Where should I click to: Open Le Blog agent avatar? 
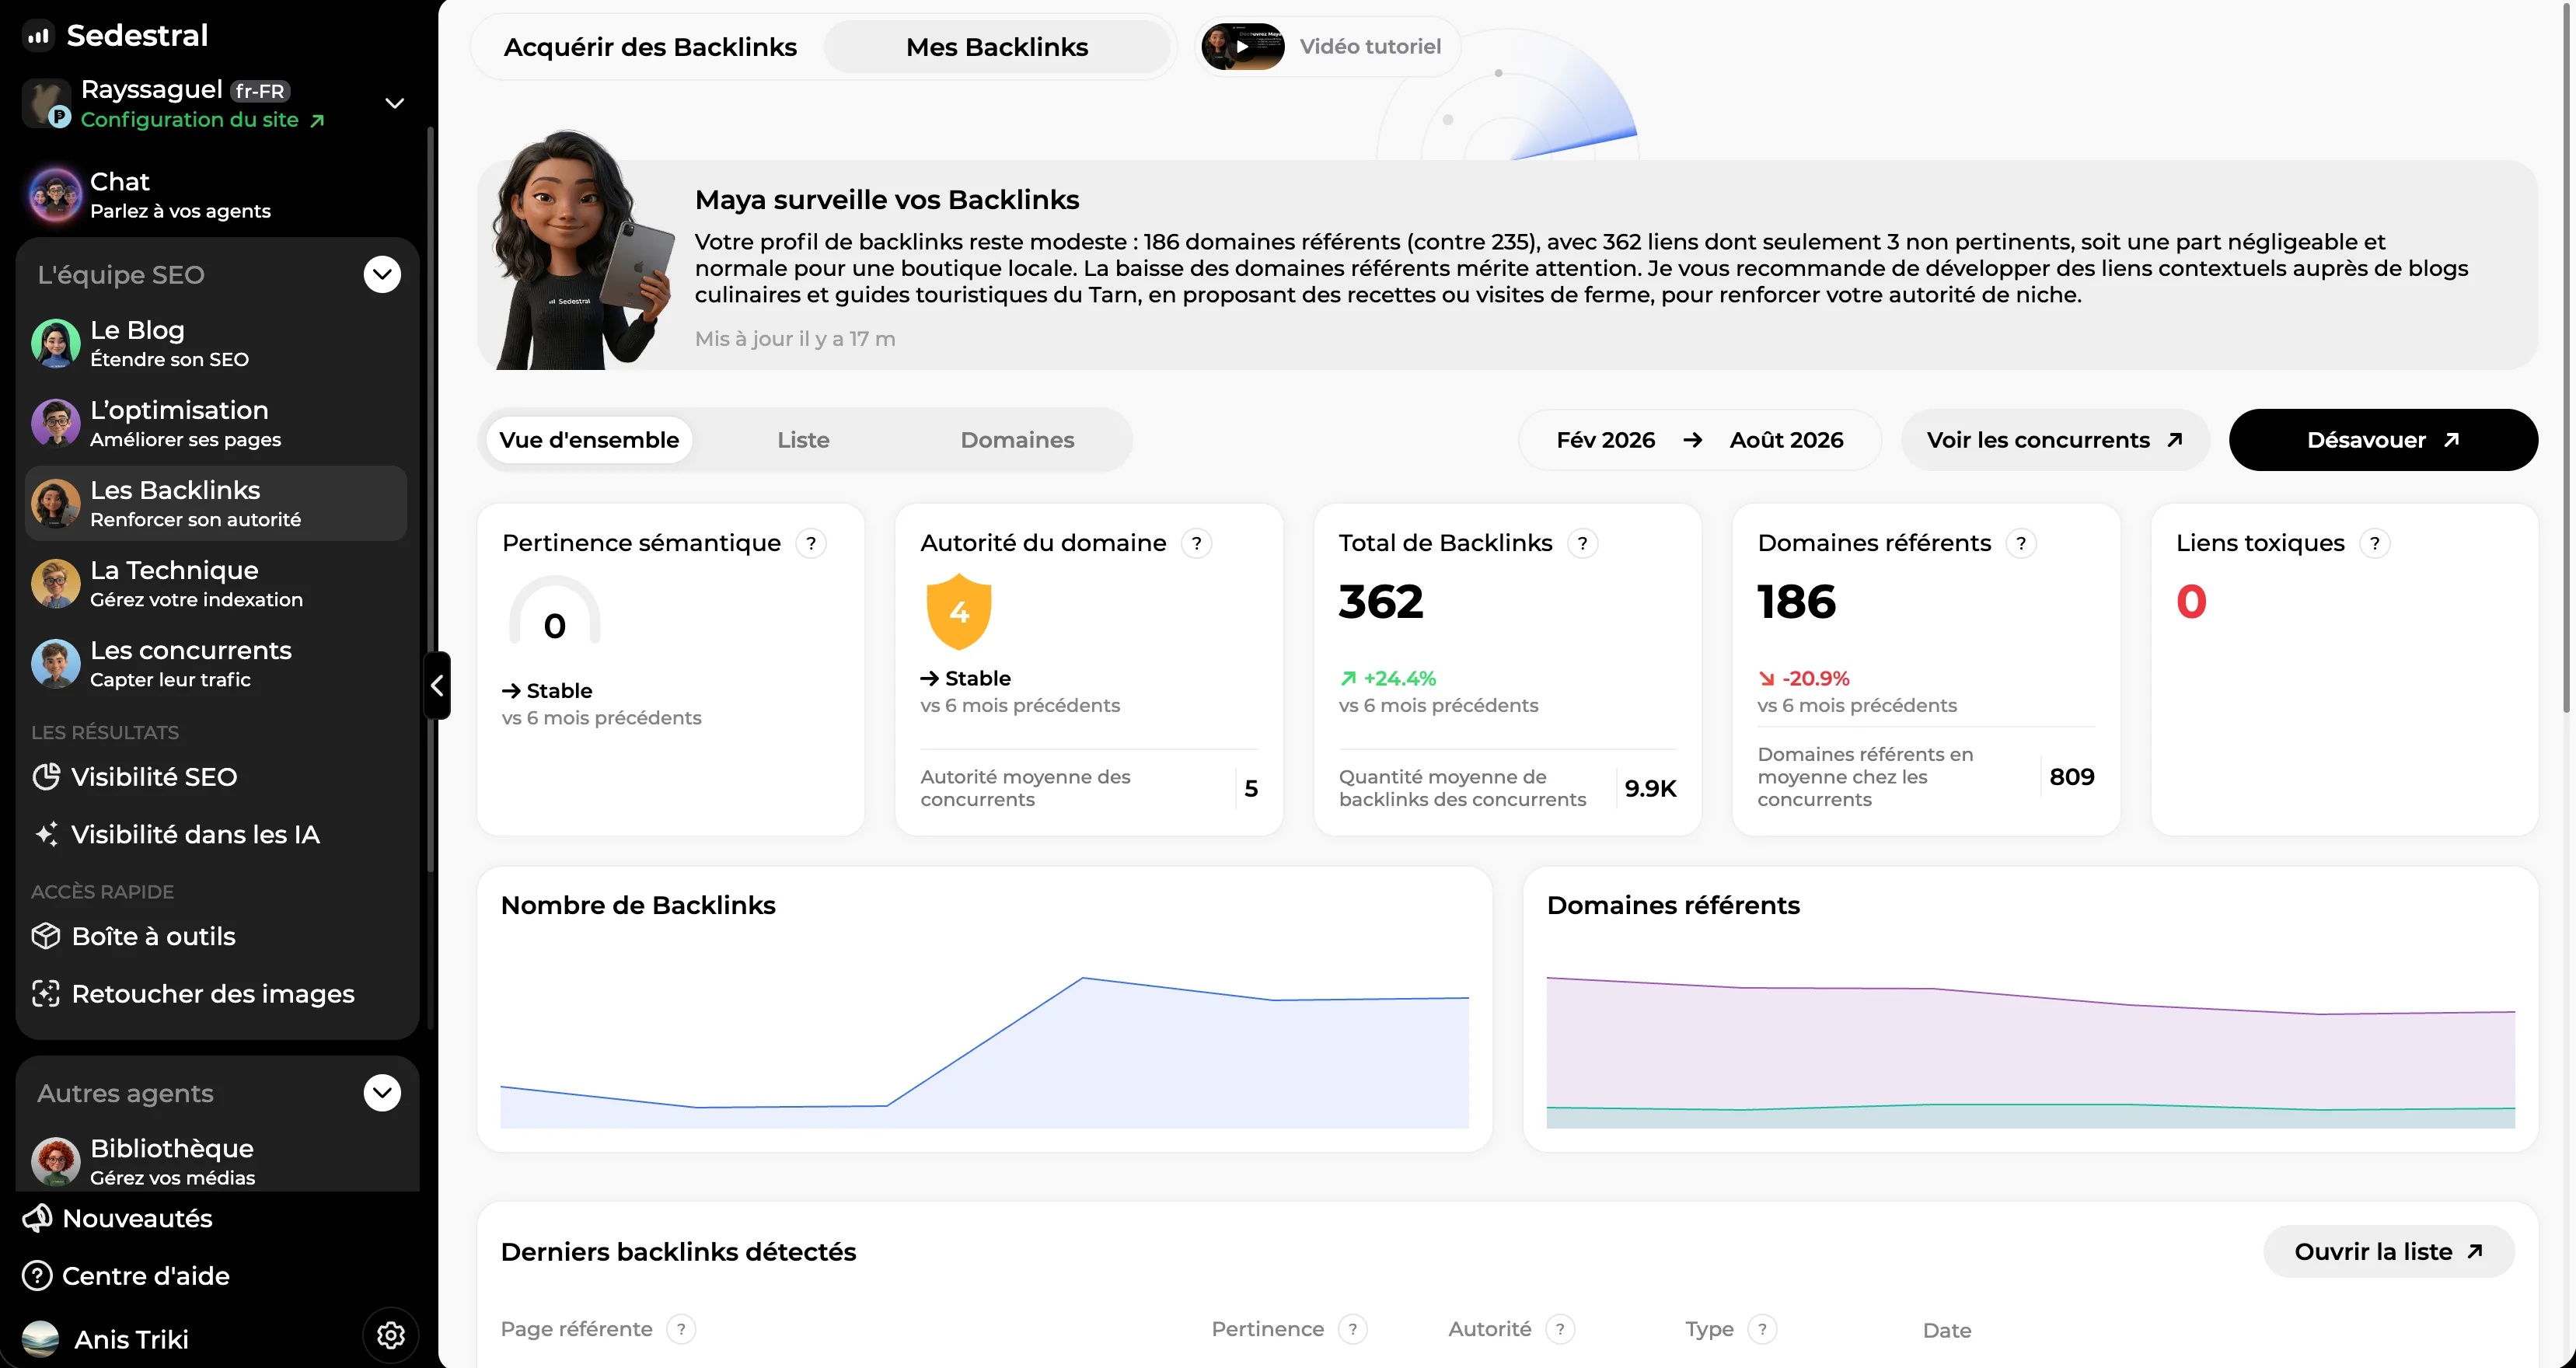pyautogui.click(x=55, y=343)
